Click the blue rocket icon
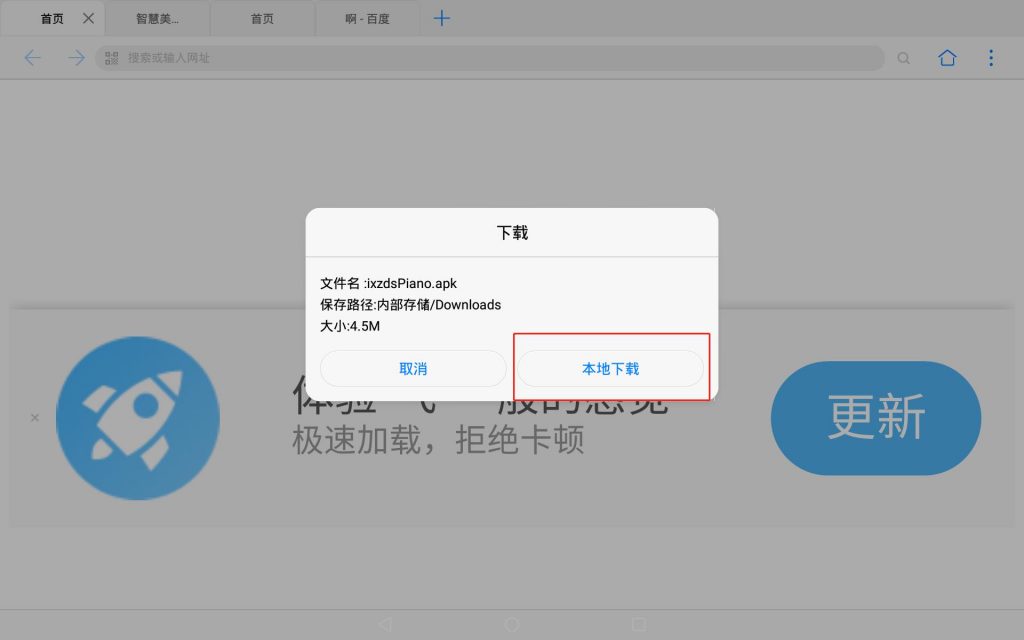 click(137, 417)
